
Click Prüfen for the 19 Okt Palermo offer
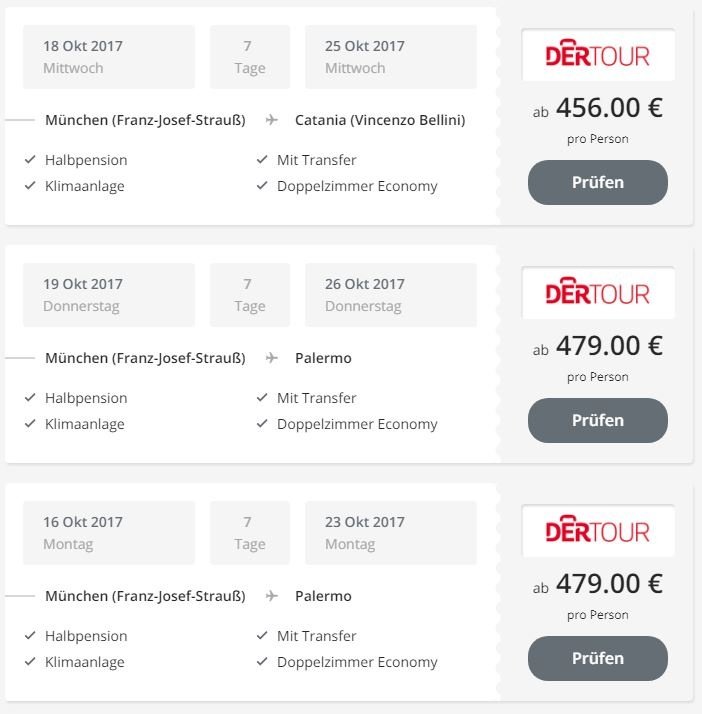[598, 420]
